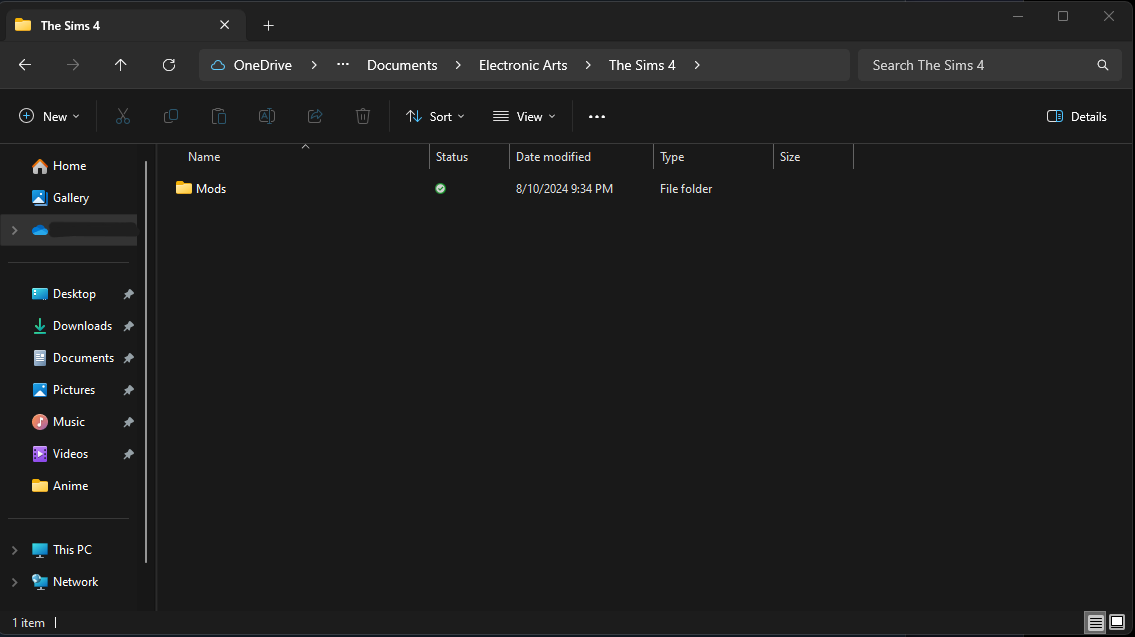Click the navigation pane scrollbar
The width and height of the screenshot is (1135, 637).
click(x=146, y=362)
